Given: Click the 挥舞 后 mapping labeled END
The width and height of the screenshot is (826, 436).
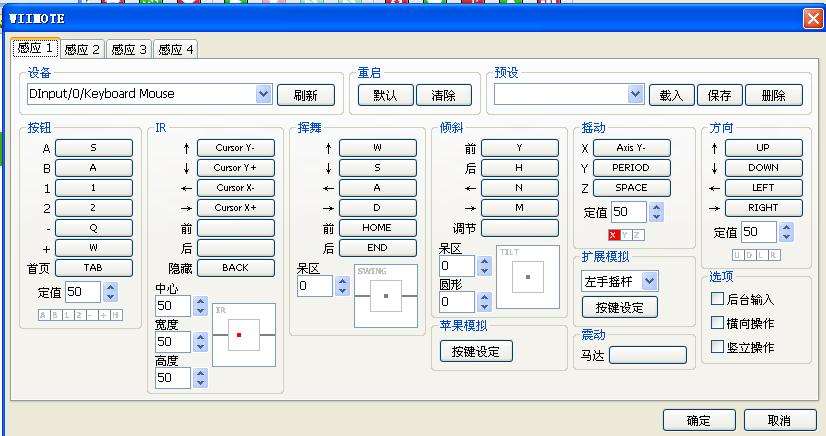Looking at the screenshot, I should pyautogui.click(x=377, y=248).
